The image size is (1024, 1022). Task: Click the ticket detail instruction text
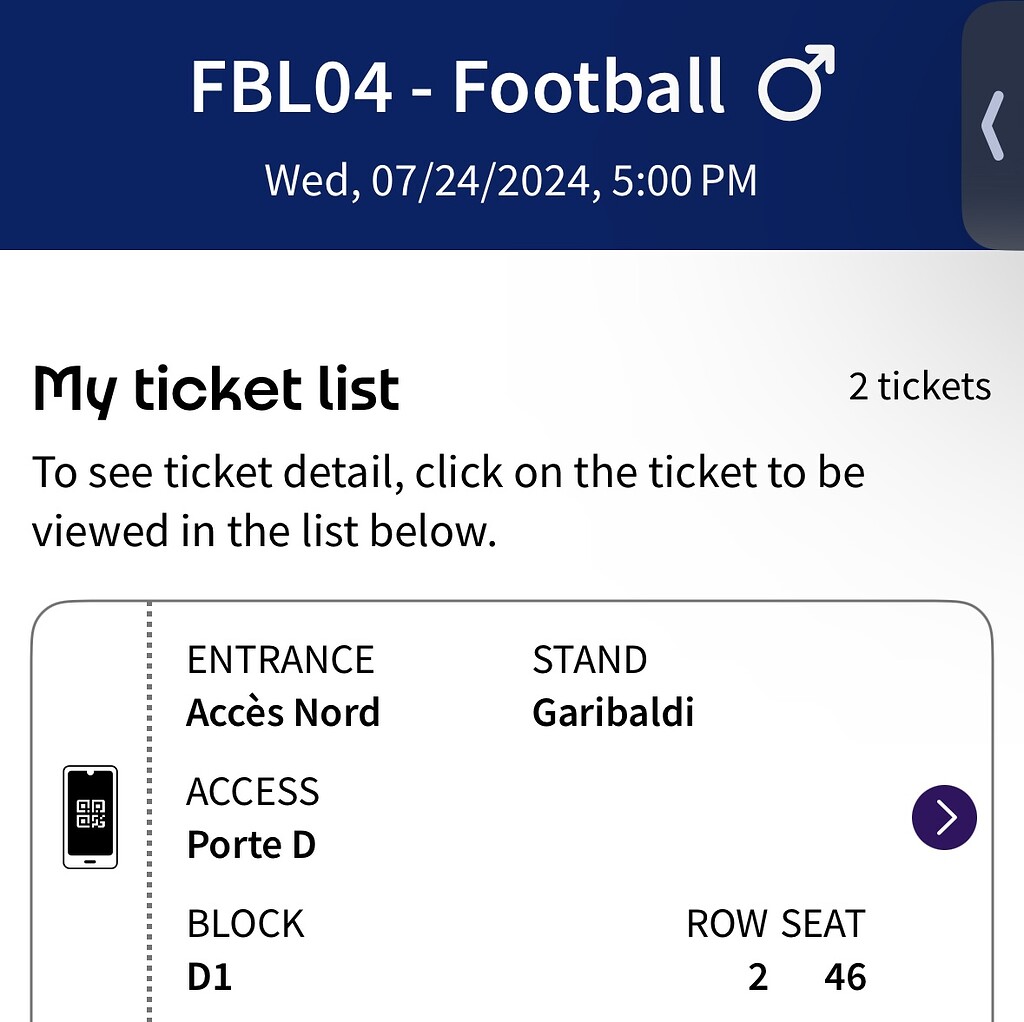click(448, 501)
